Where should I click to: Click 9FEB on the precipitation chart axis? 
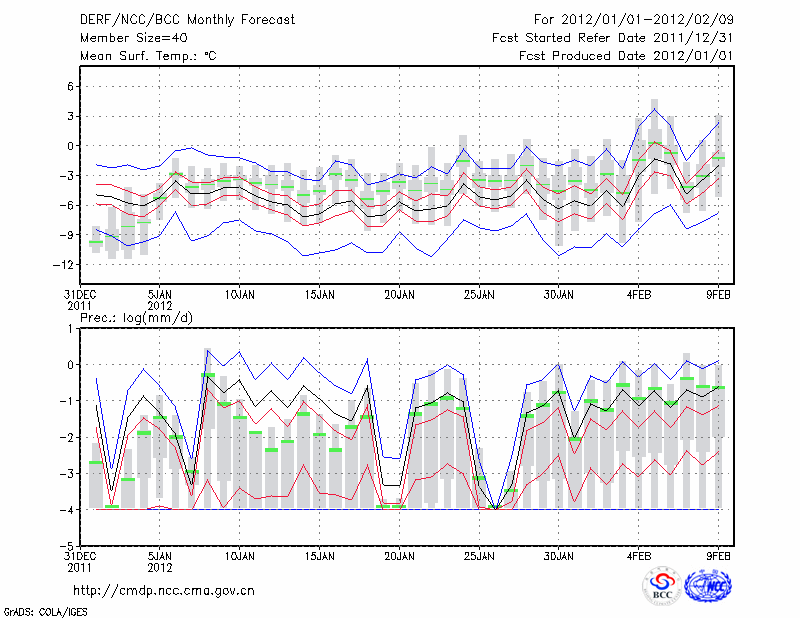(719, 555)
